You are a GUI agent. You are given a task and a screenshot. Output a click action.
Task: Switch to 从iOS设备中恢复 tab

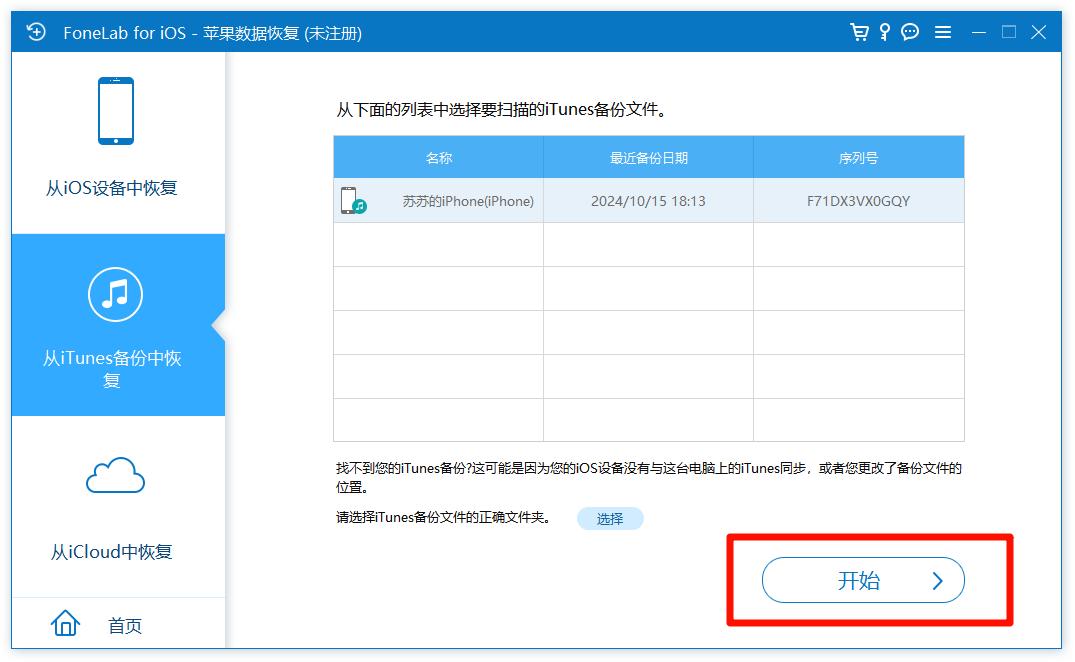[112, 188]
